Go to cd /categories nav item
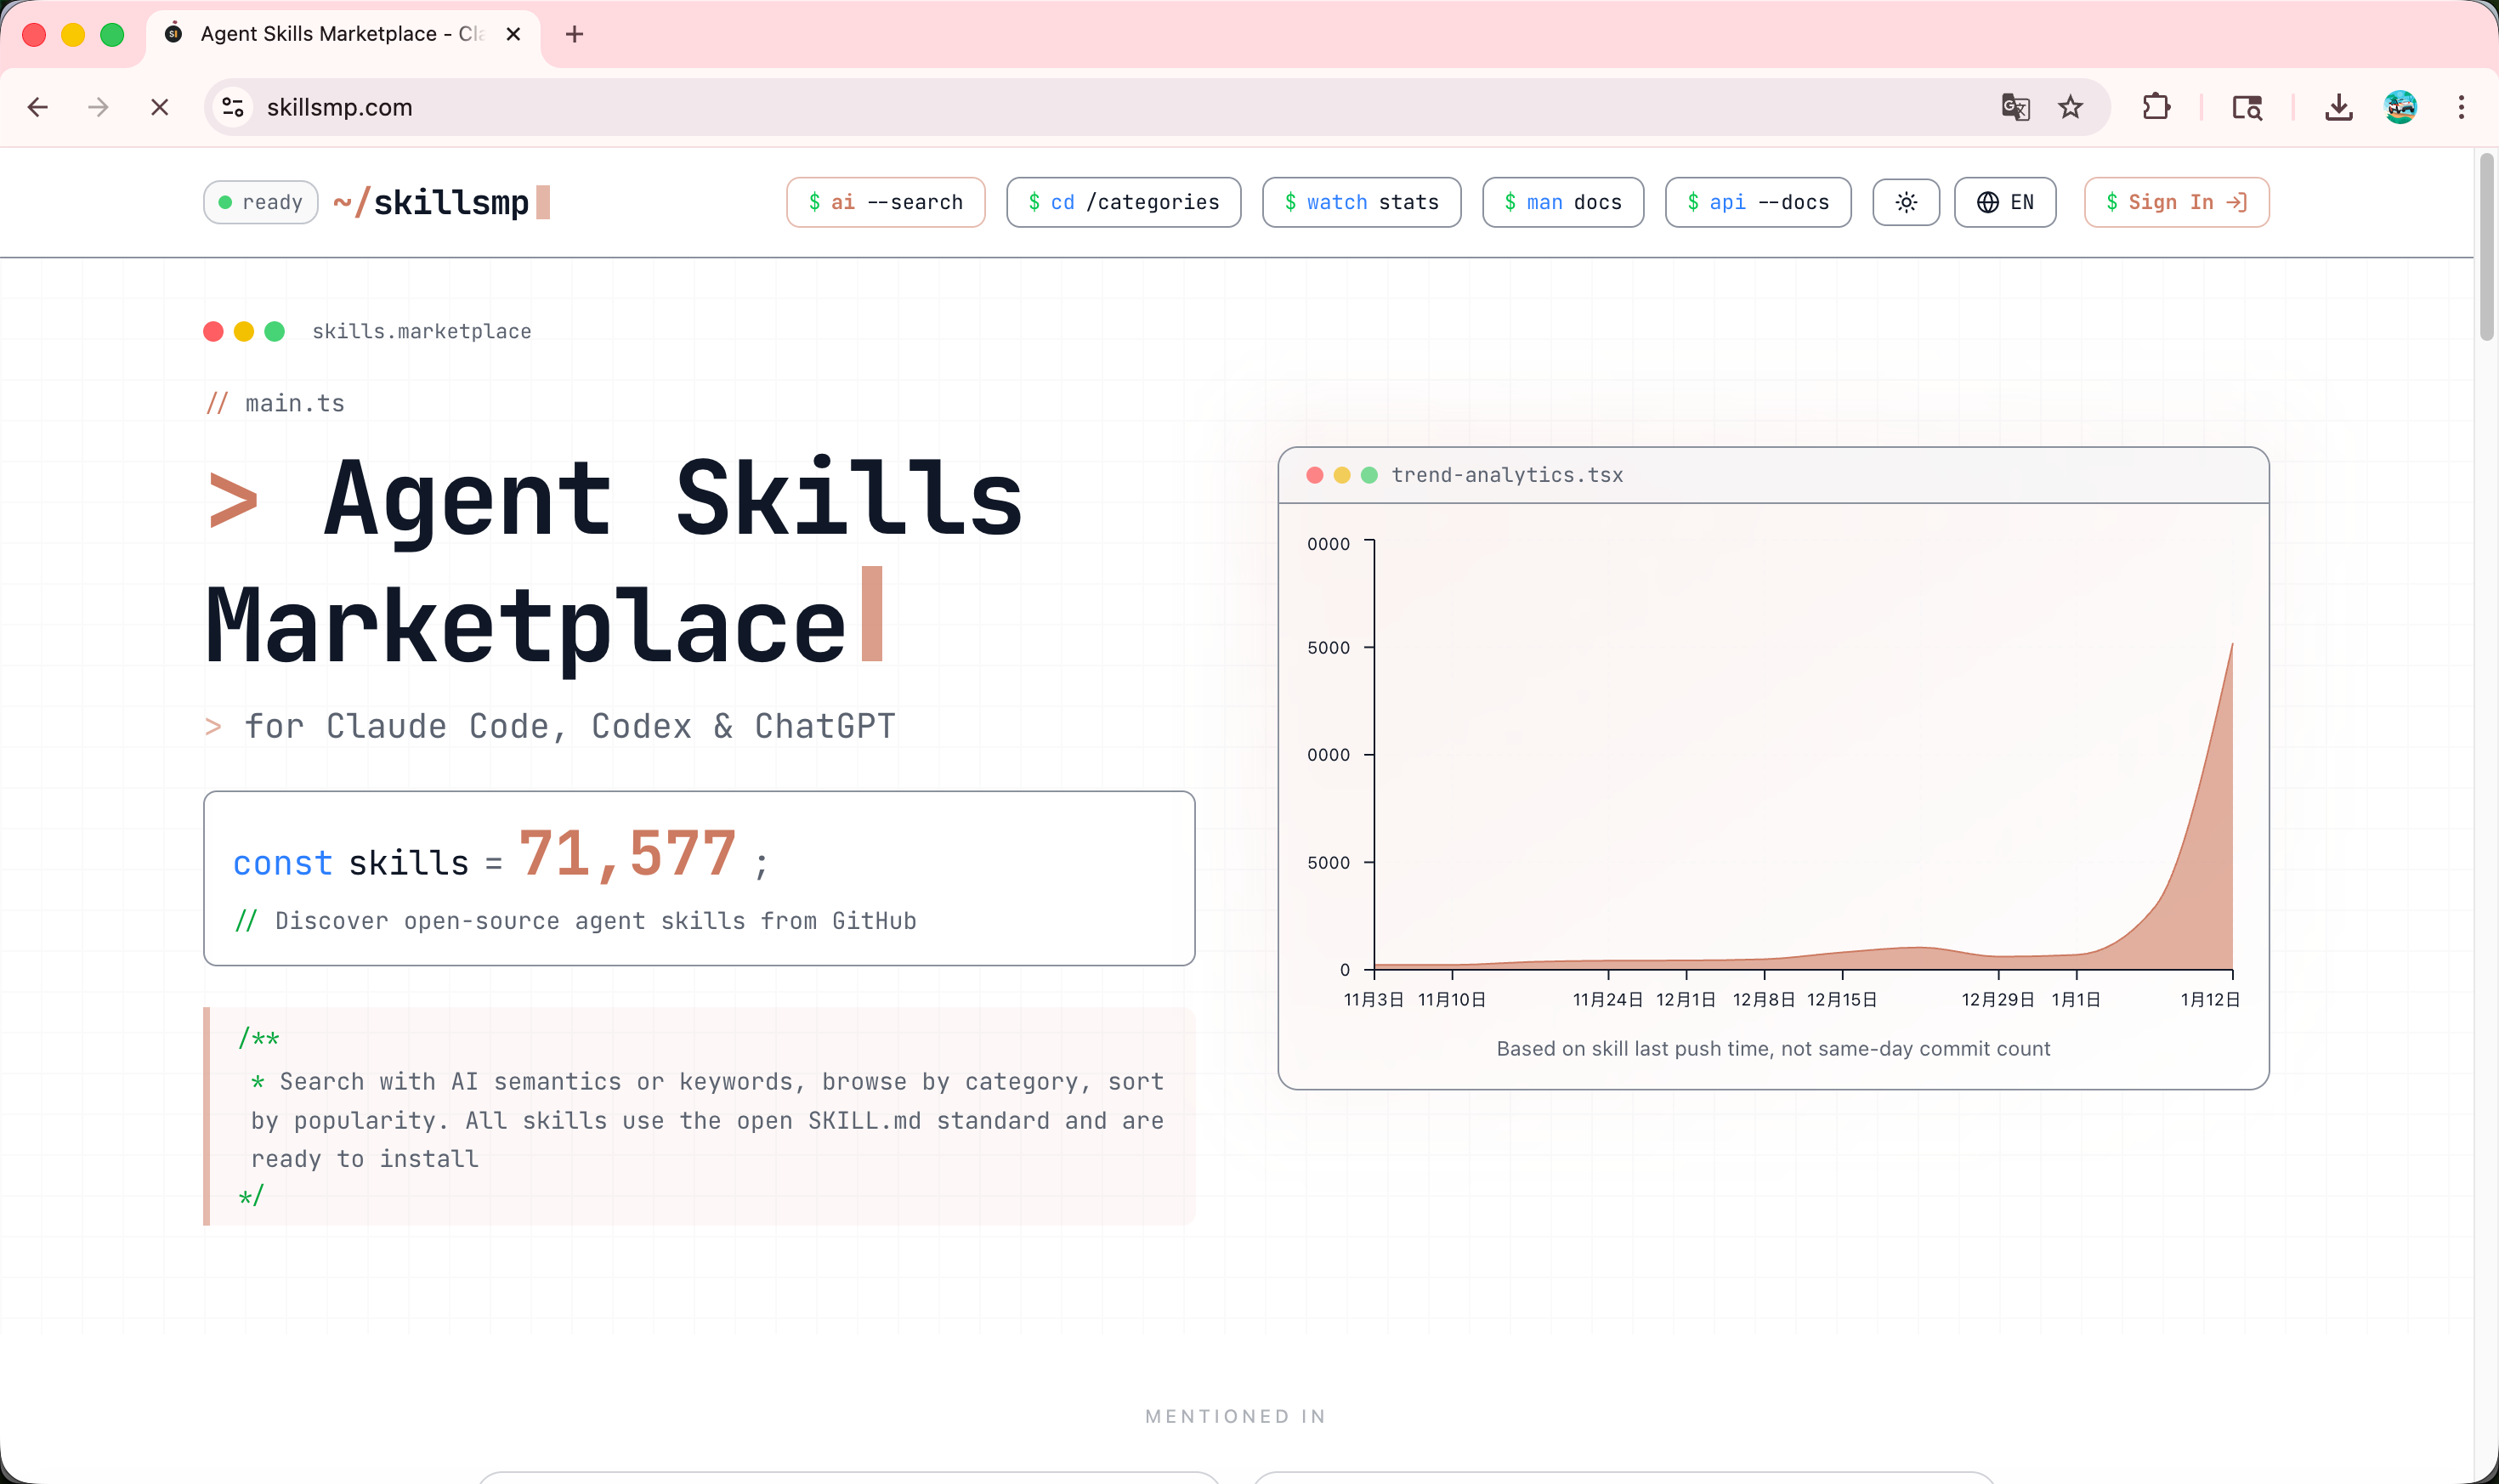The width and height of the screenshot is (2499, 1484). click(x=1123, y=202)
